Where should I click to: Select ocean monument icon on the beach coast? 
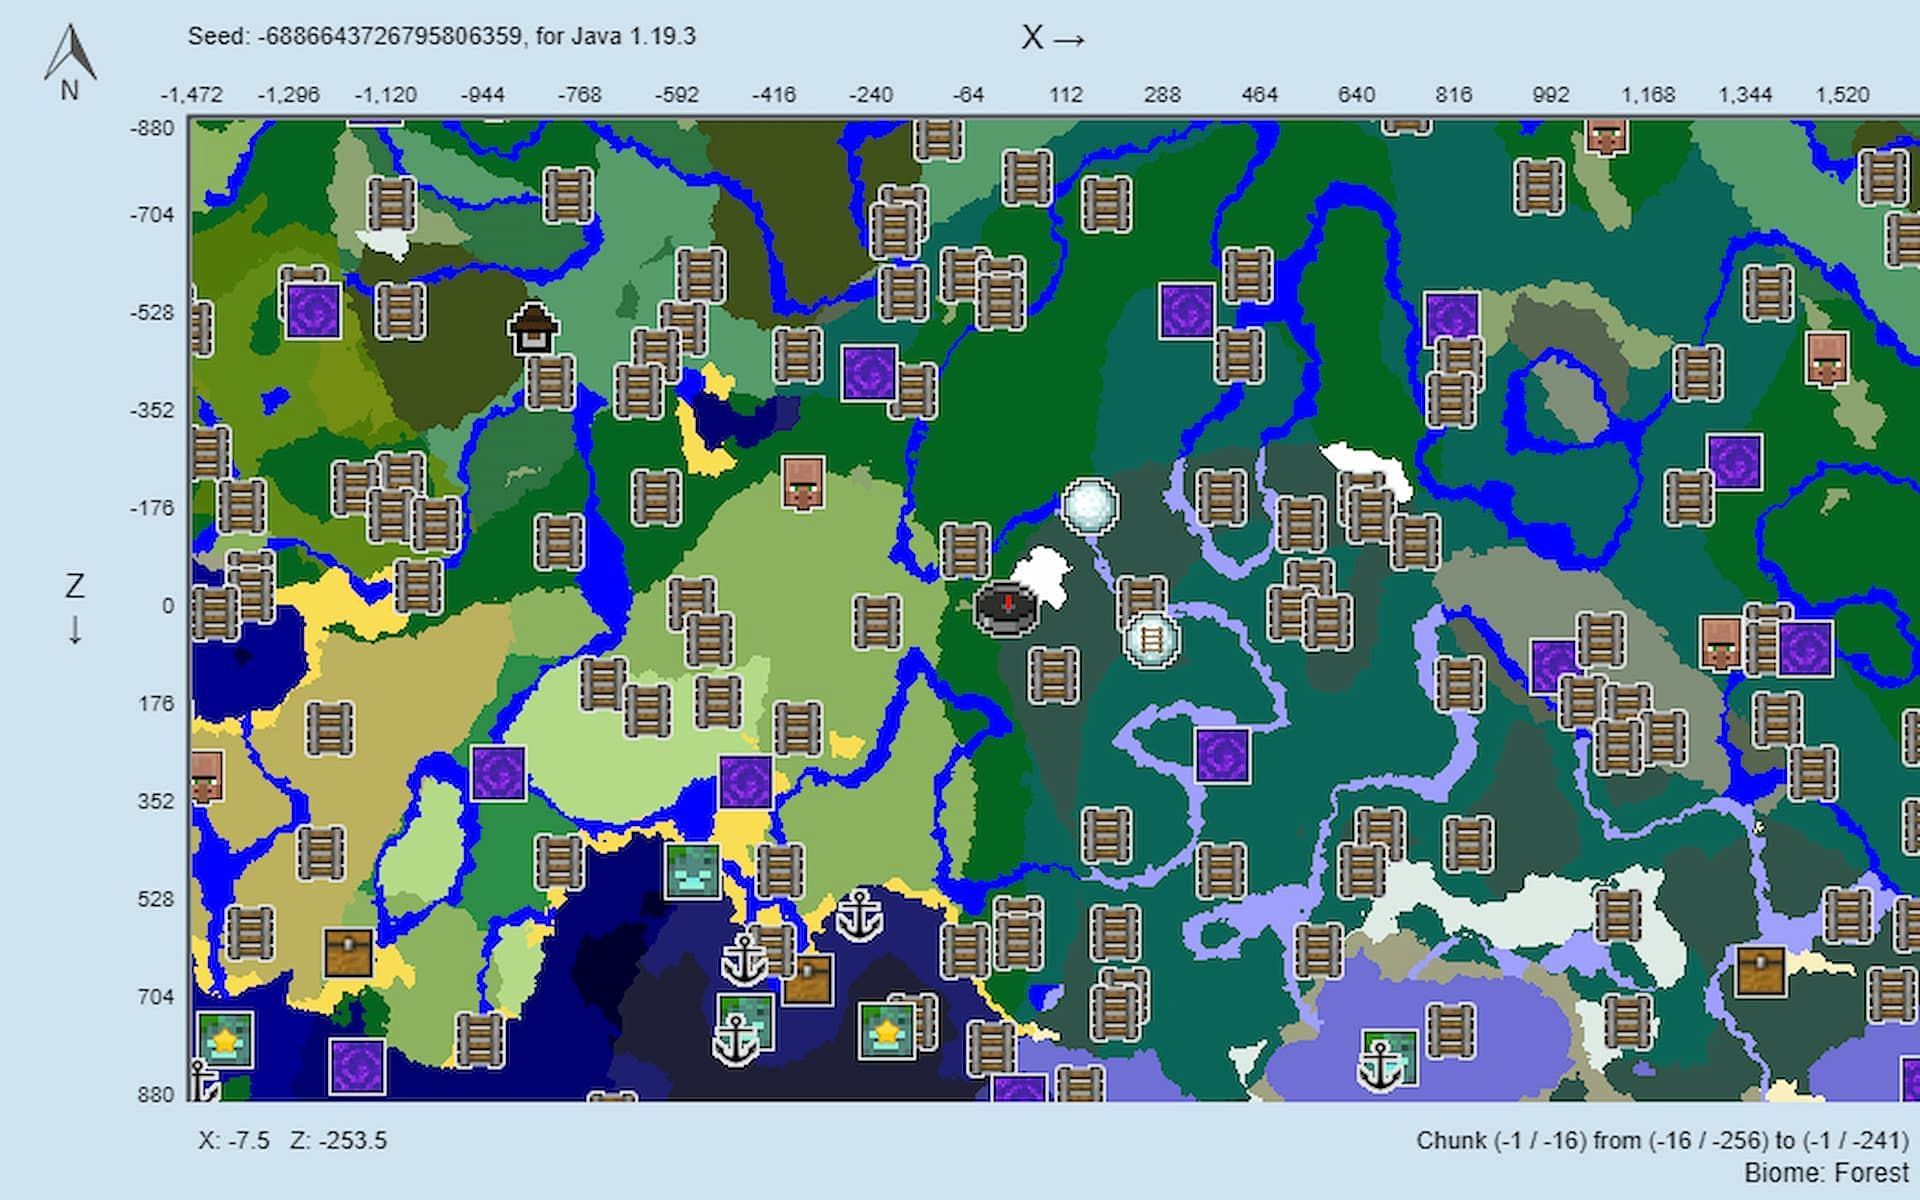pyautogui.click(x=692, y=870)
